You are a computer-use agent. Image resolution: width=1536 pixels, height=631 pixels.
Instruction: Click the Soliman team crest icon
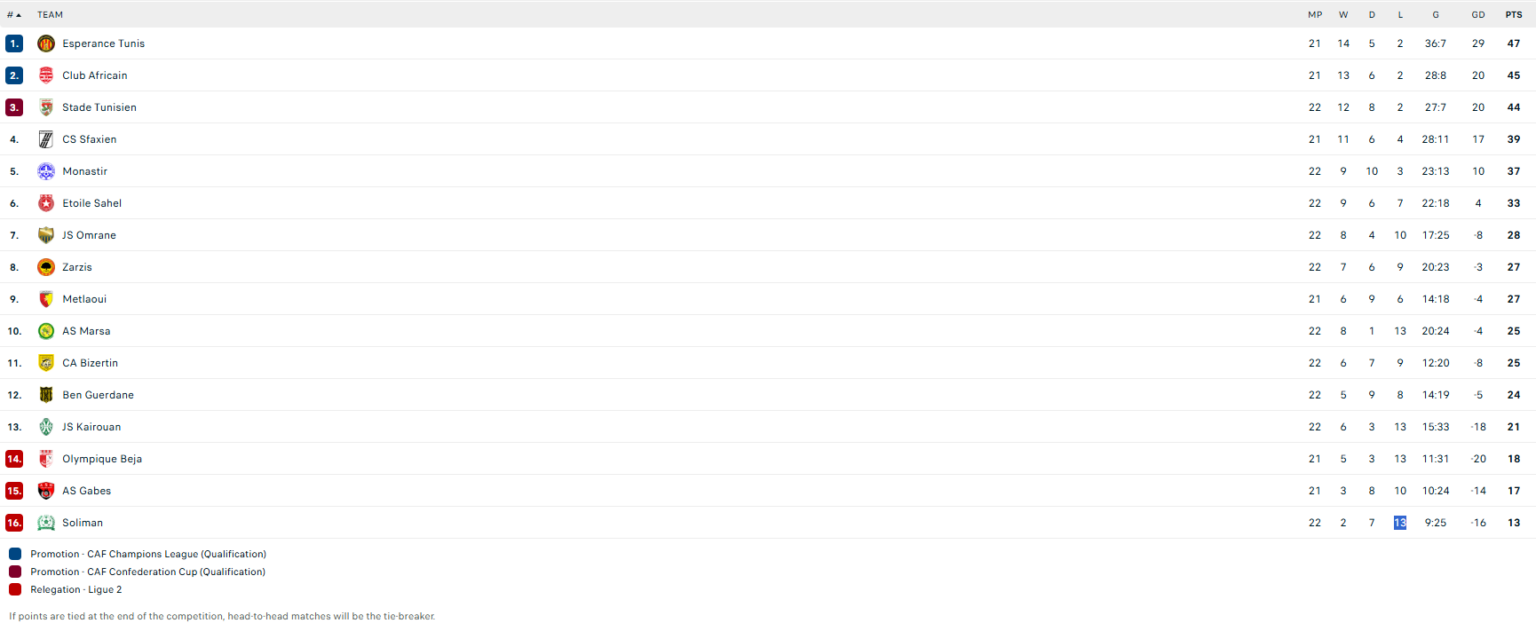(x=46, y=523)
